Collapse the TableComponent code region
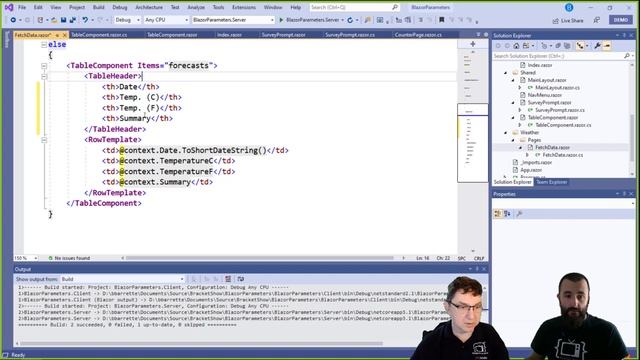The width and height of the screenshot is (640, 360). [x=44, y=66]
